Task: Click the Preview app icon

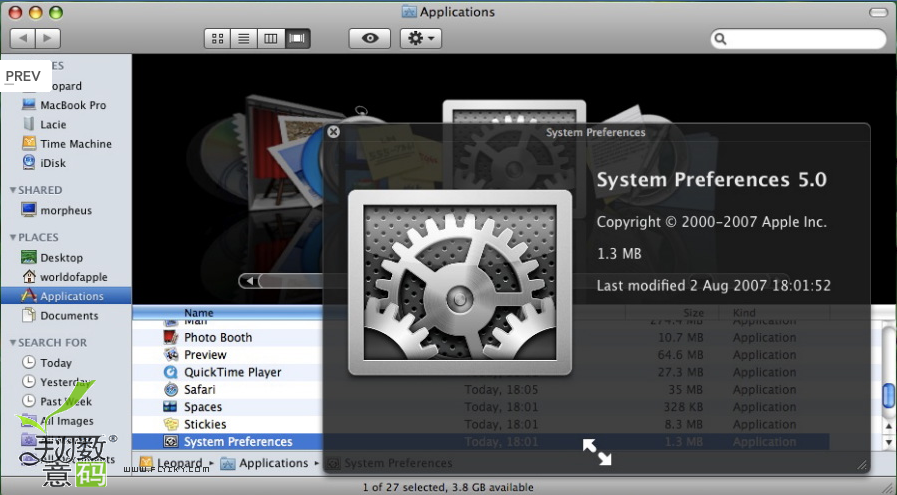Action: pos(170,354)
